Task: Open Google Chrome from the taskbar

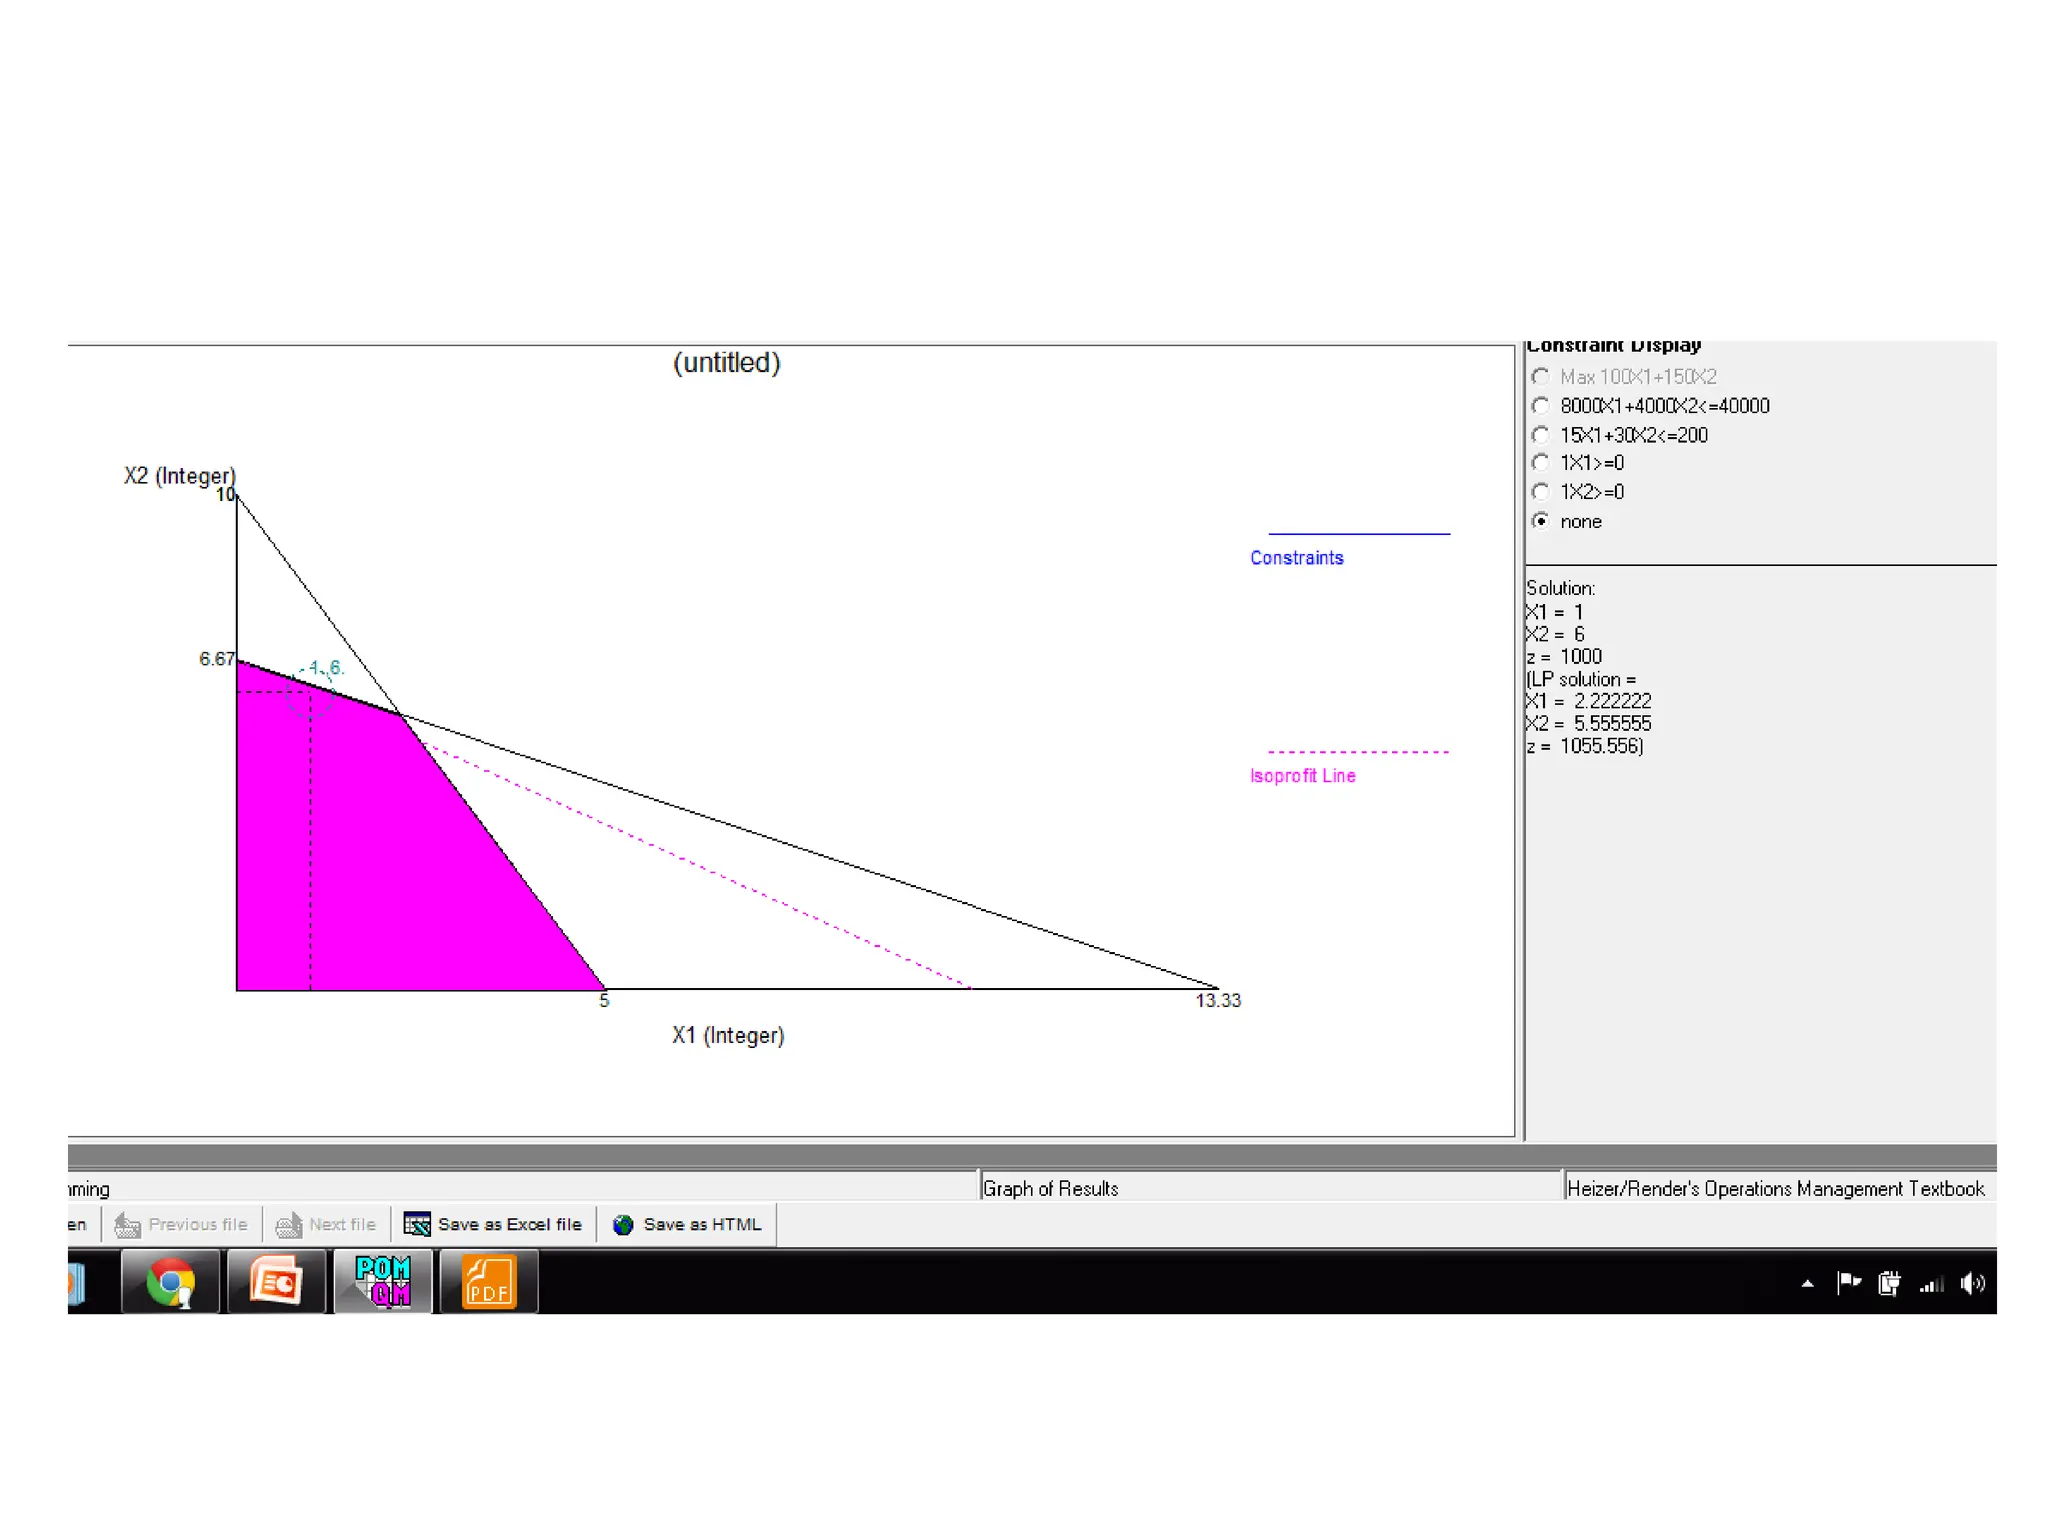Action: [170, 1282]
